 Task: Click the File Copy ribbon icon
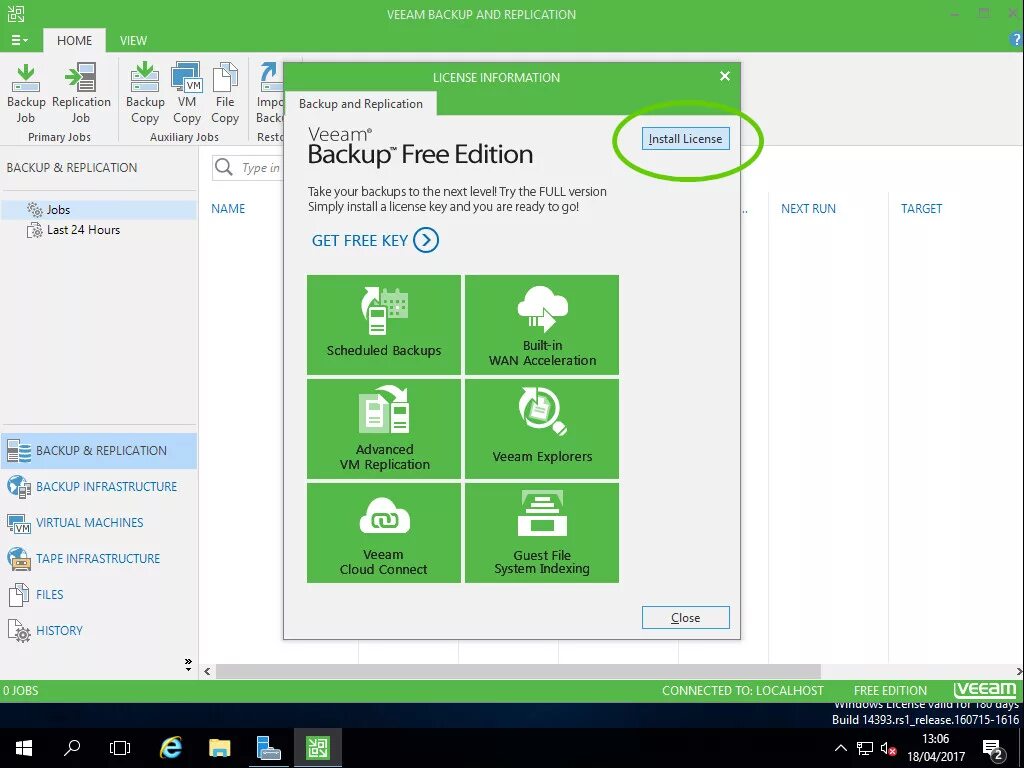[x=225, y=93]
